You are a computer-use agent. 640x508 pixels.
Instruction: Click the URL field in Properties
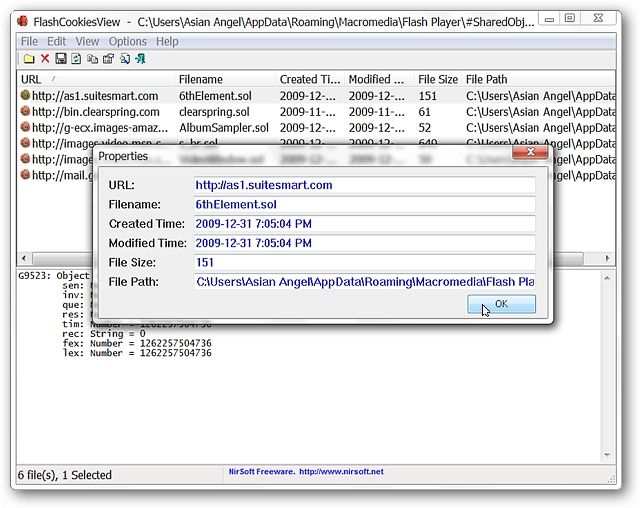[364, 185]
